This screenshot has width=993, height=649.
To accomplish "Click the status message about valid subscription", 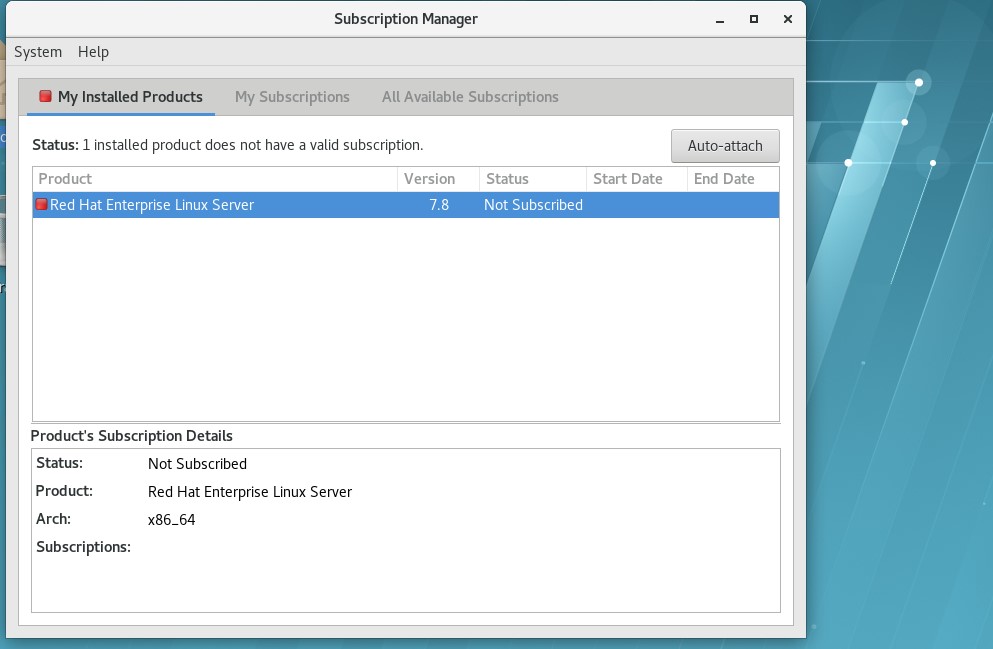I will click(x=228, y=145).
